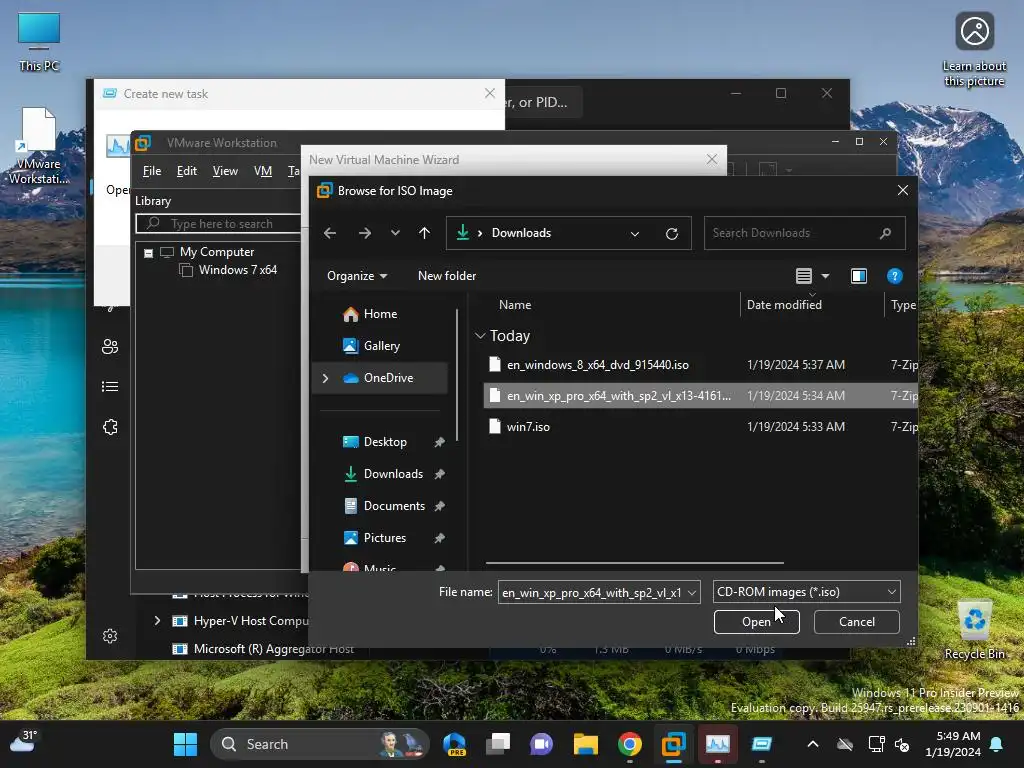
Task: Open VMware Workstation Edit menu
Action: (187, 171)
